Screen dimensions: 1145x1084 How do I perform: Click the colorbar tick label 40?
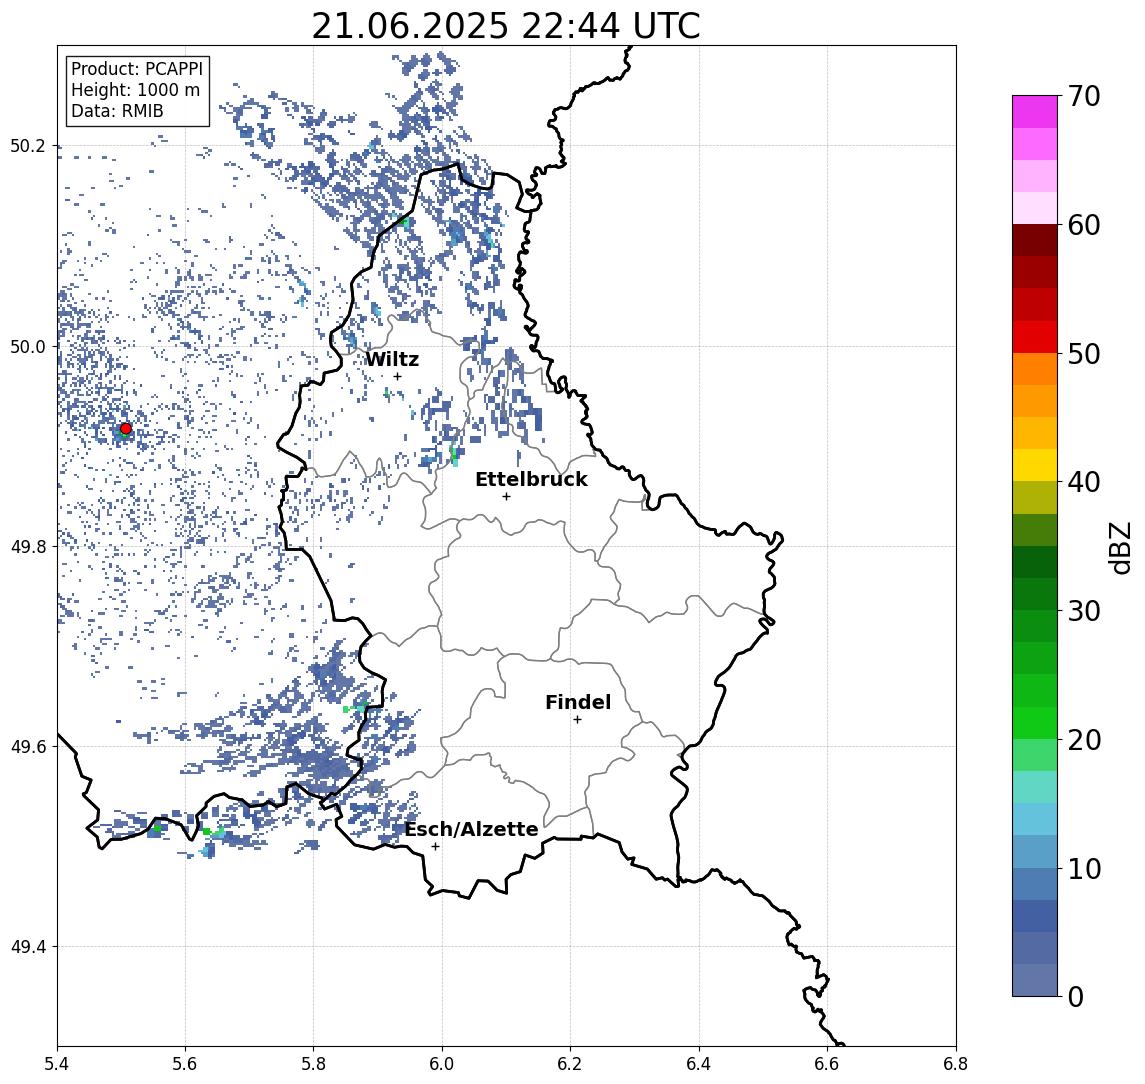(1084, 482)
